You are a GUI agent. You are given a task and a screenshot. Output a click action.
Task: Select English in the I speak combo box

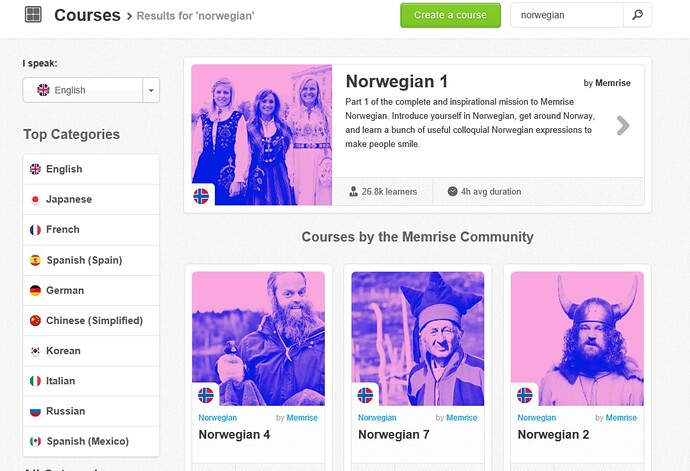83,90
